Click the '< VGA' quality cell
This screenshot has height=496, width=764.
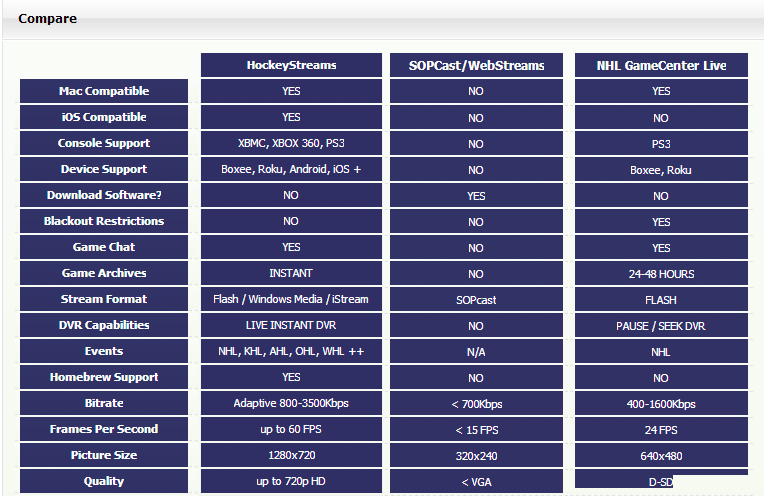pyautogui.click(x=476, y=482)
